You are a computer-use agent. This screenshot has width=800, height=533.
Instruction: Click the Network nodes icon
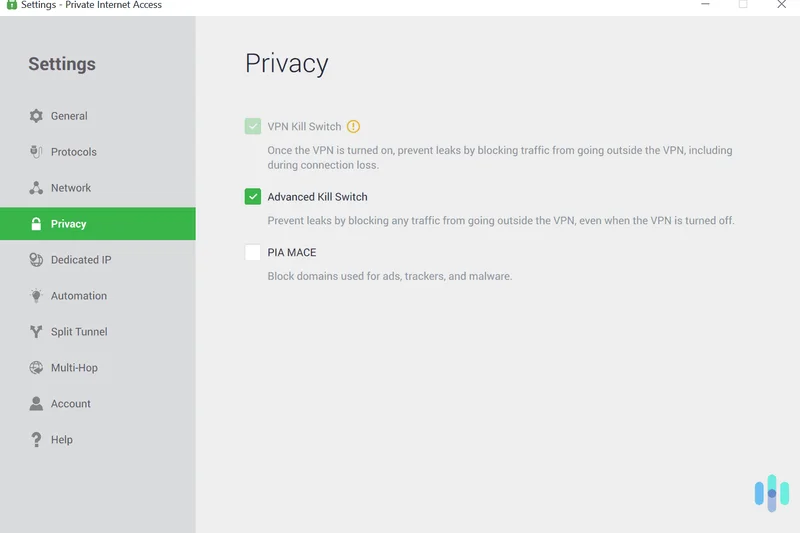[x=36, y=188]
